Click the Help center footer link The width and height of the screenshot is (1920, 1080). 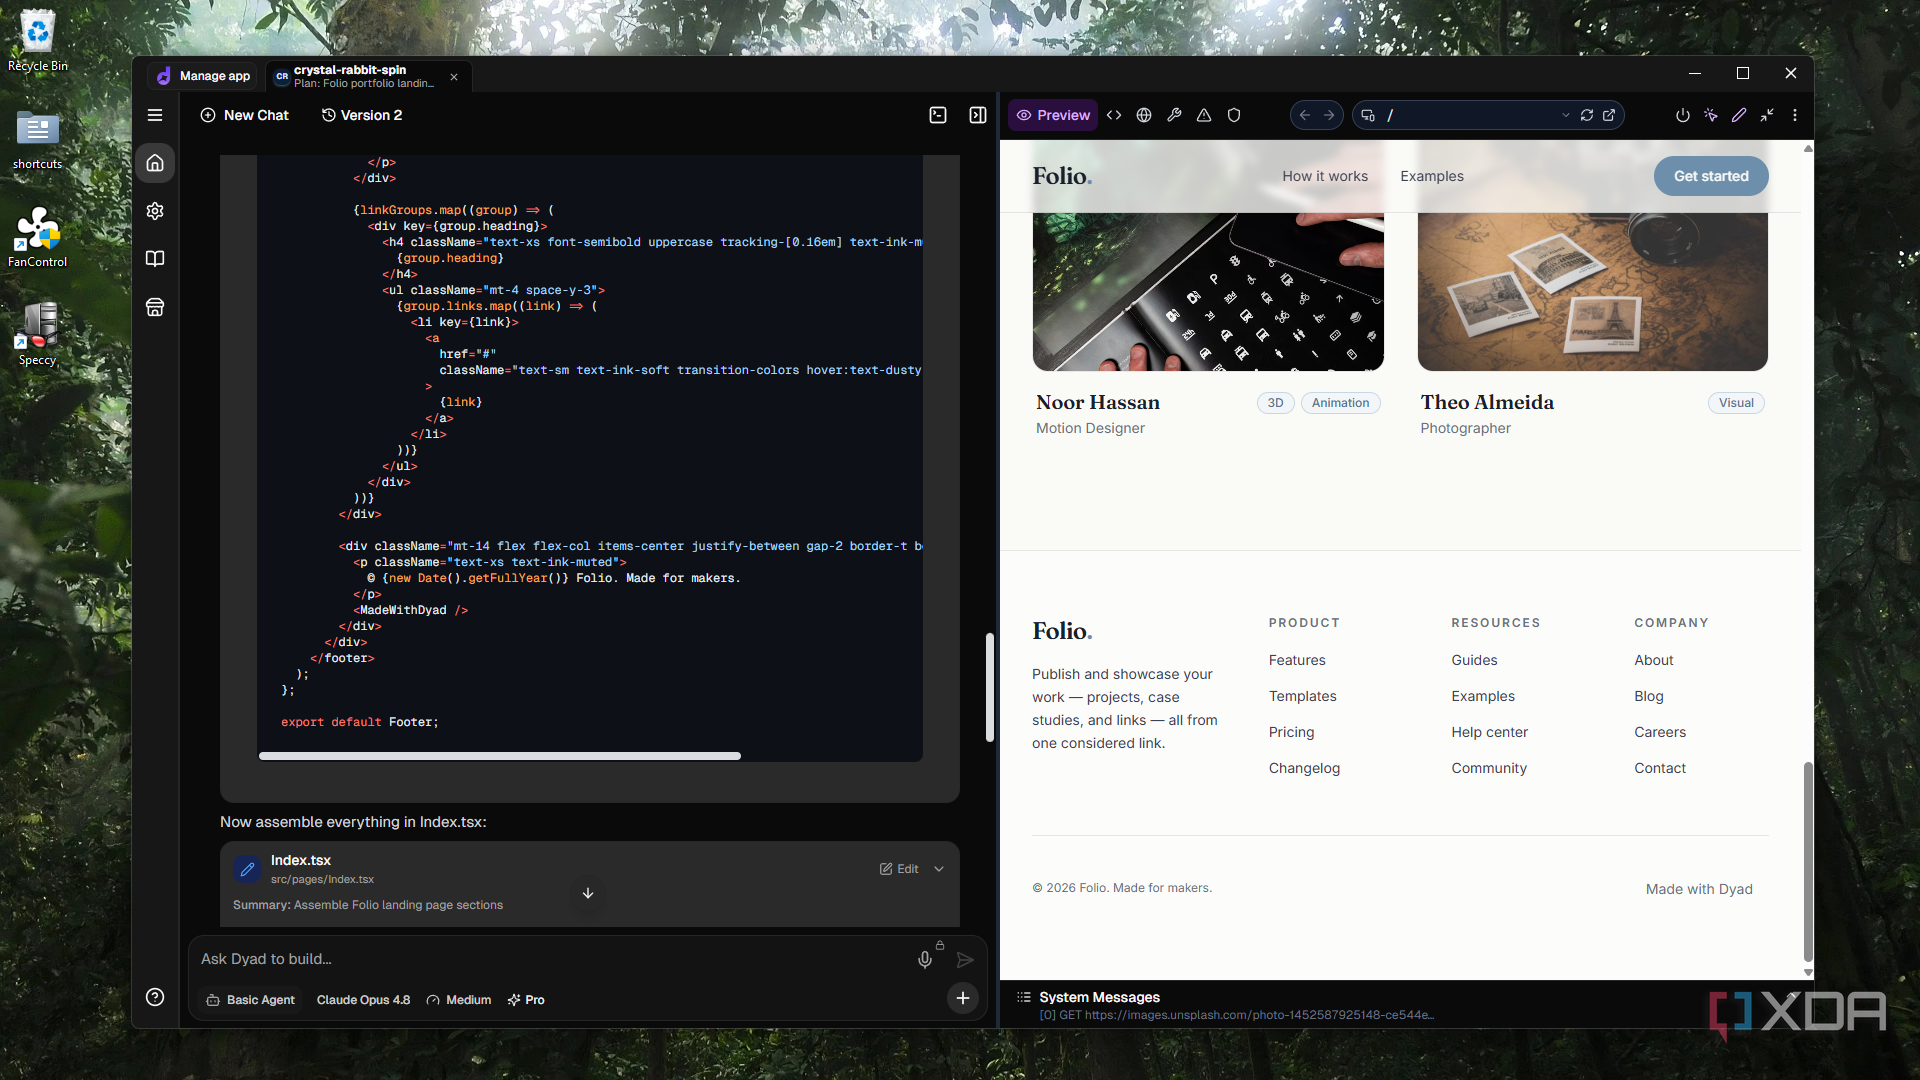click(1490, 732)
